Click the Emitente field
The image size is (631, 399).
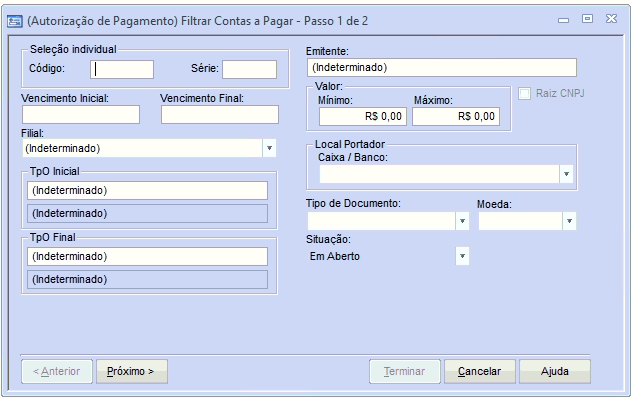442,68
